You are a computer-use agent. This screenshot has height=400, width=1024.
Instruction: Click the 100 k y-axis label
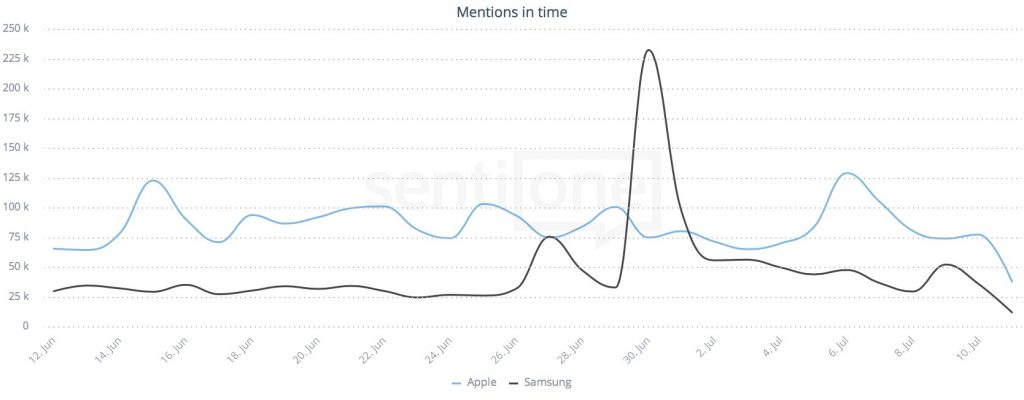click(18, 208)
